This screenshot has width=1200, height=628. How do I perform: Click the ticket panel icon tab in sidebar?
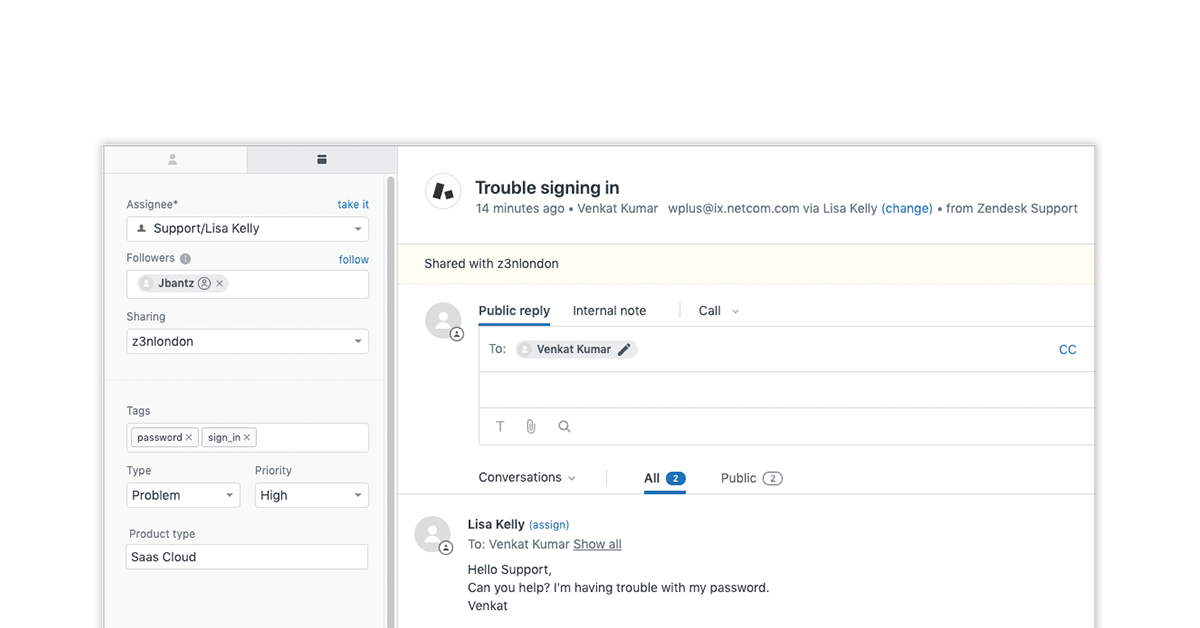point(321,160)
